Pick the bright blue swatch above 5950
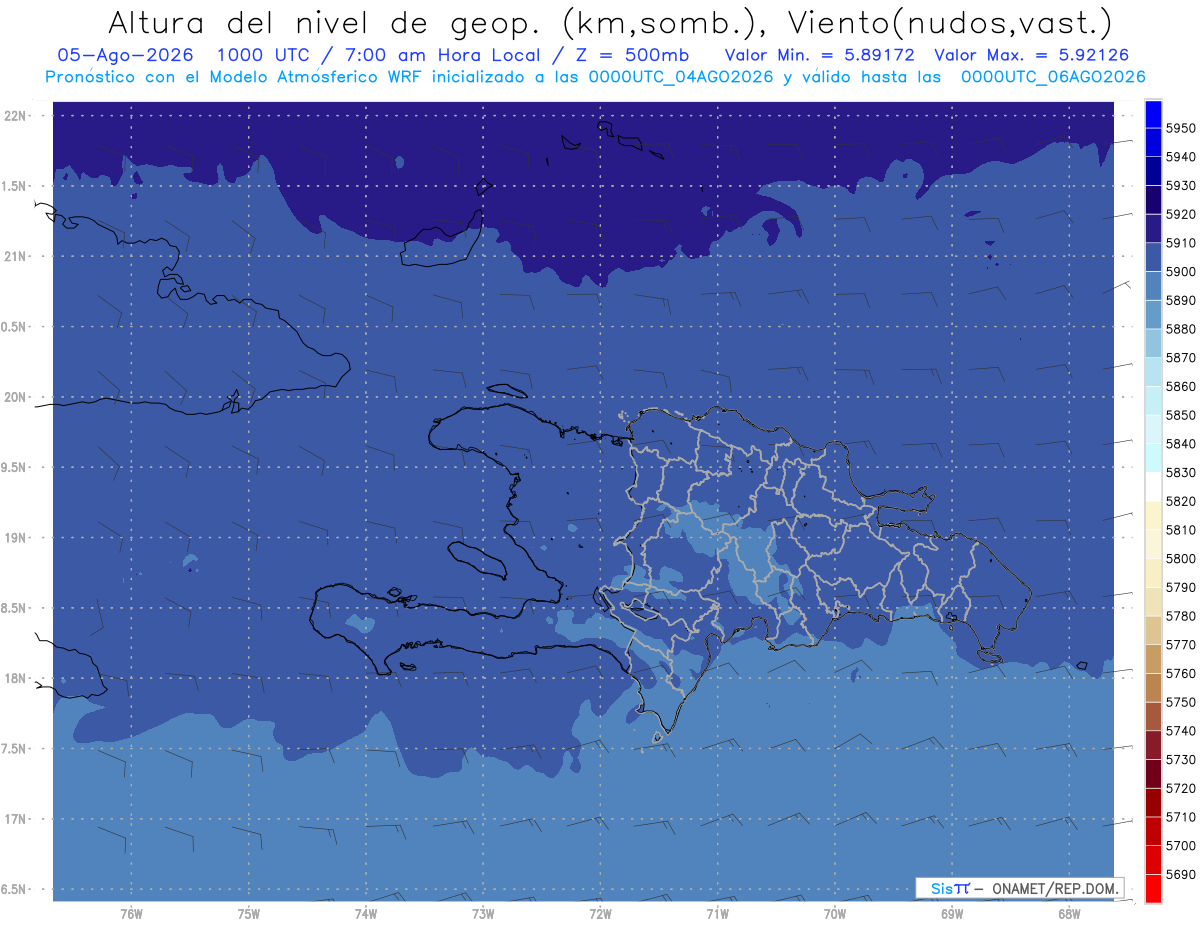1200x927 pixels. [x=1153, y=114]
